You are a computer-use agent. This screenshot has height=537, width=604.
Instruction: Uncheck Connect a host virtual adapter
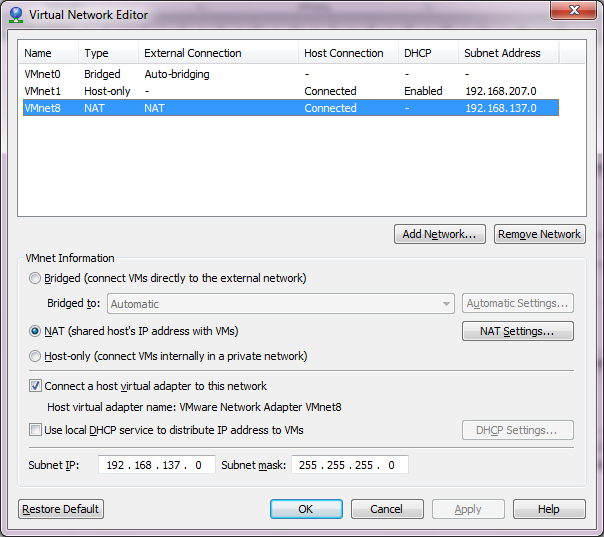point(35,386)
